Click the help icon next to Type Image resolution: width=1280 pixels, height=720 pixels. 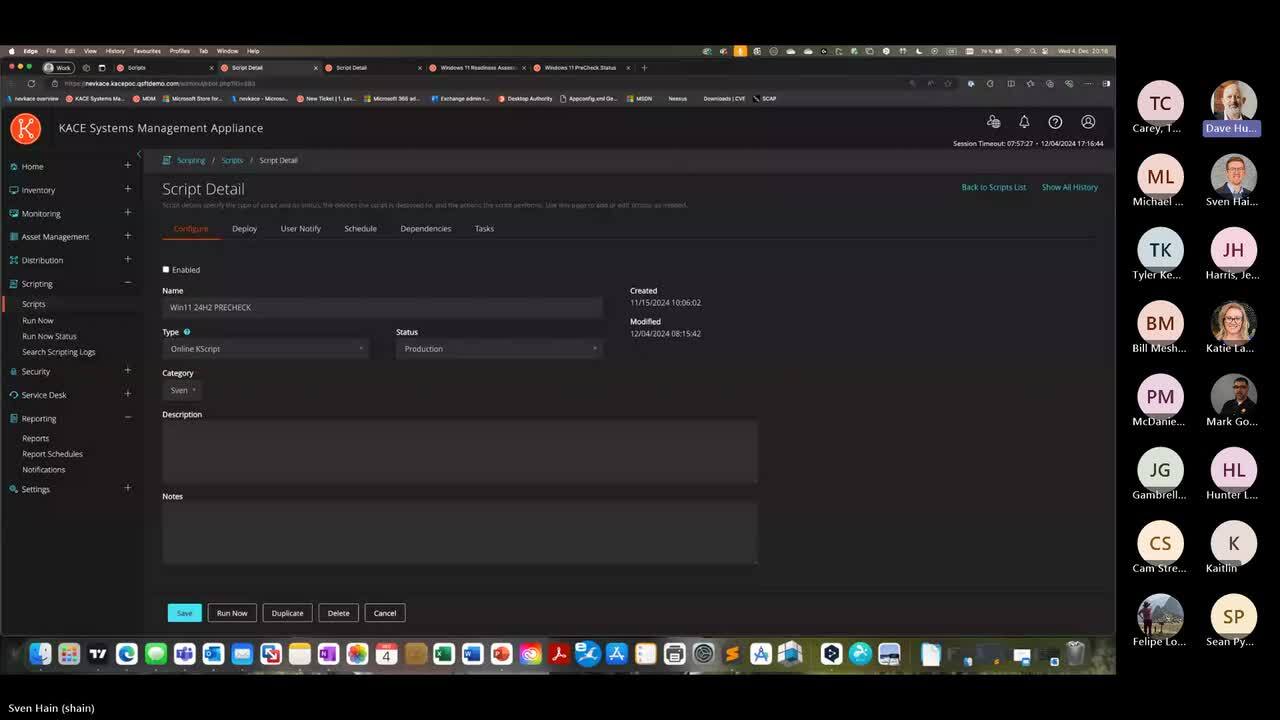187,332
